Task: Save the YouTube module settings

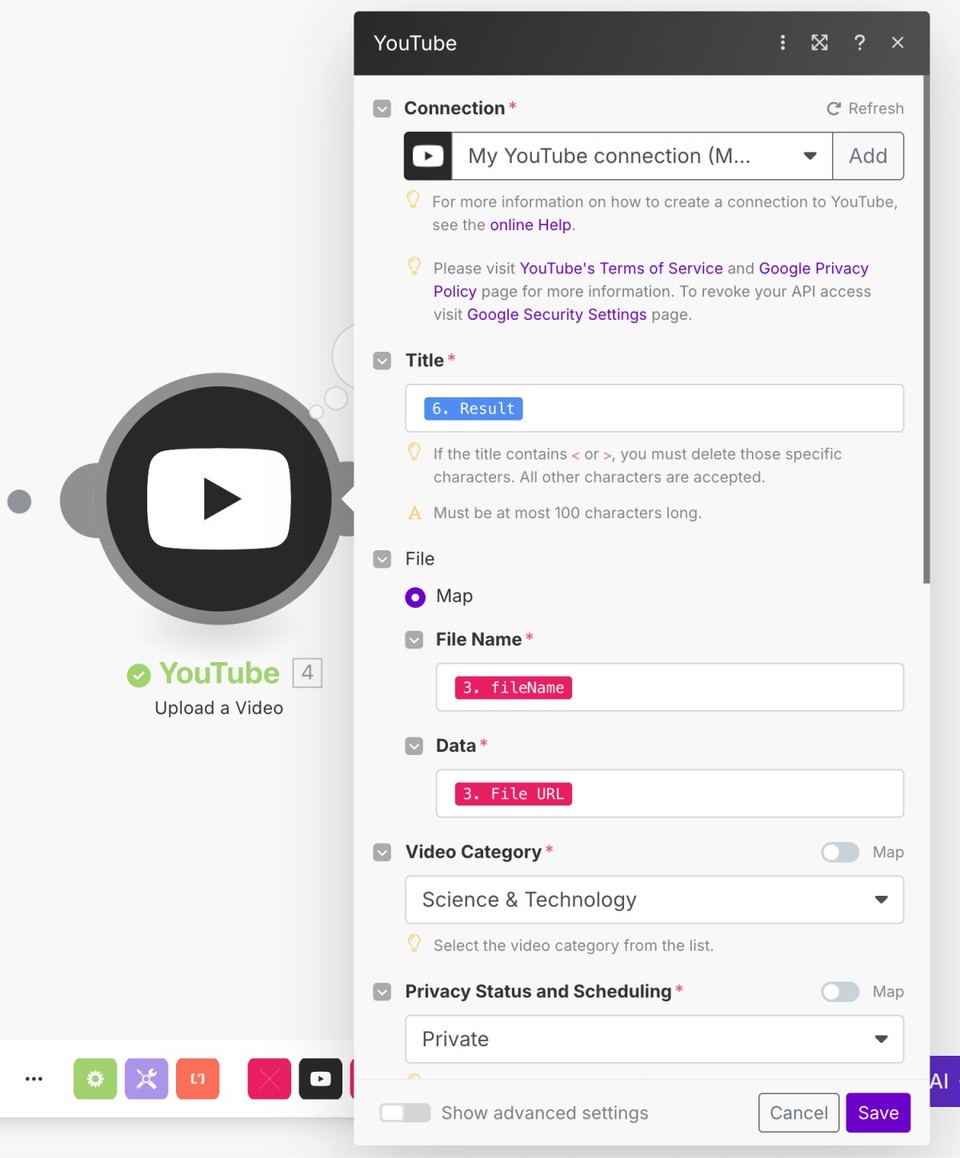Action: point(878,1113)
